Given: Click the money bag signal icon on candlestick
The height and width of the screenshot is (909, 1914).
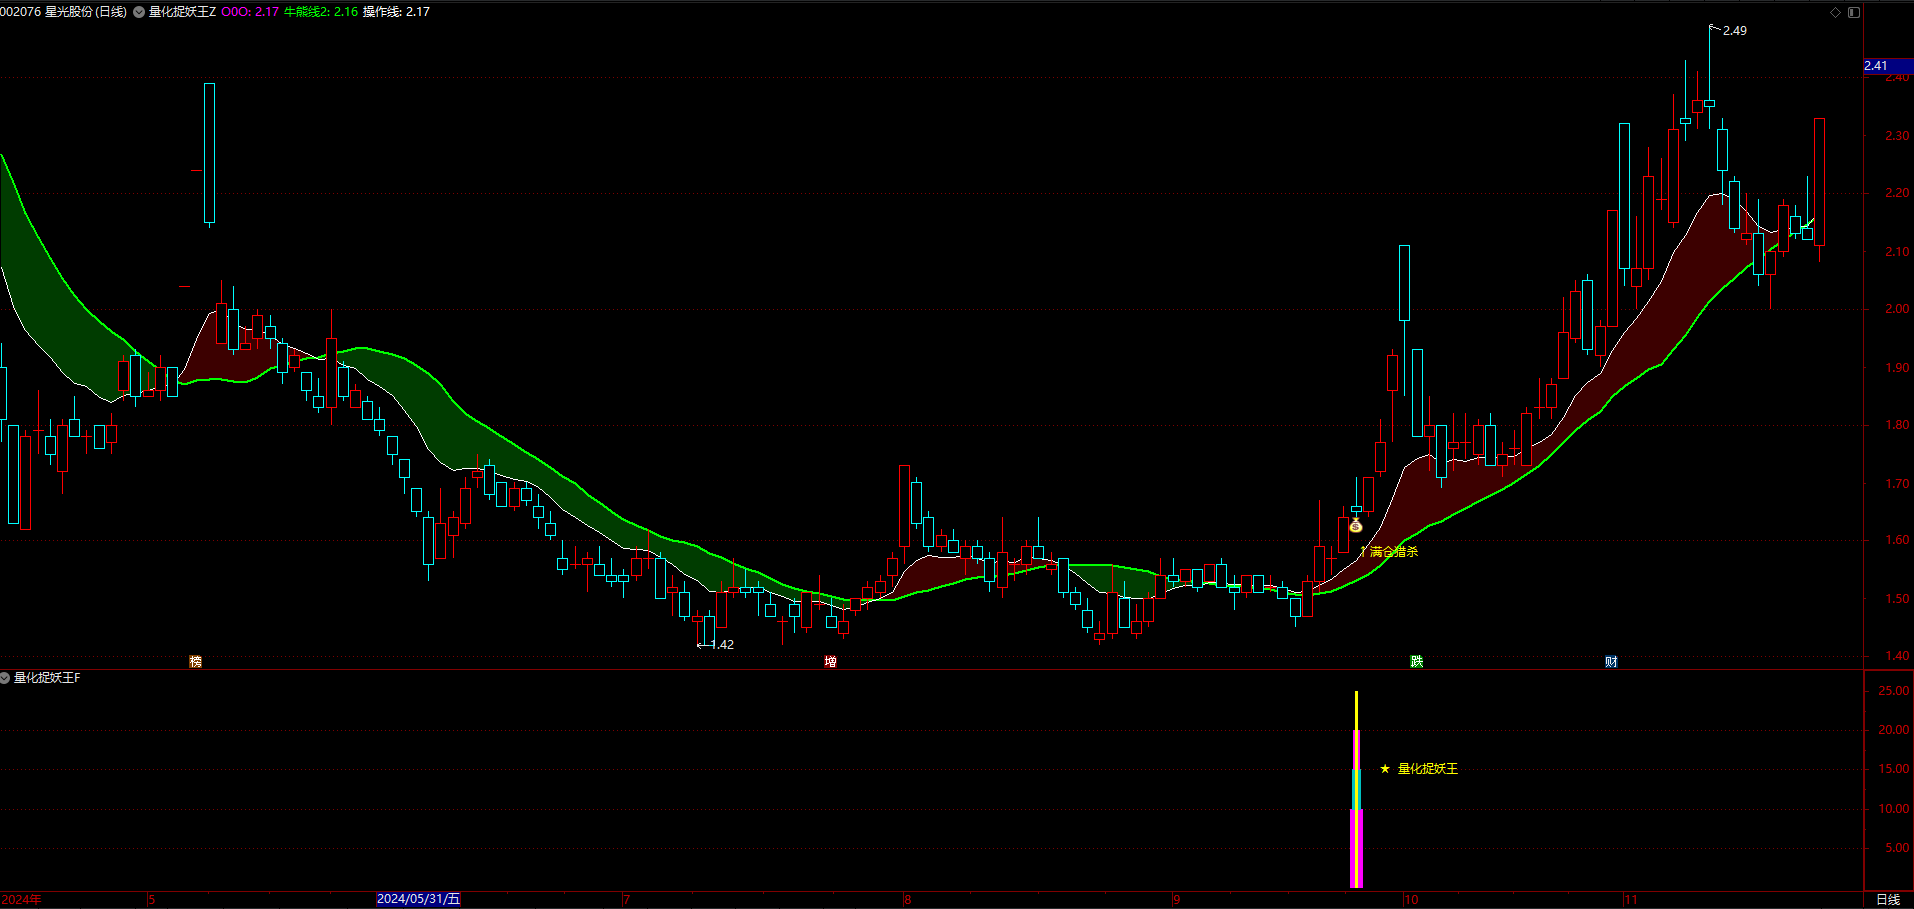Looking at the screenshot, I should coord(1355,525).
